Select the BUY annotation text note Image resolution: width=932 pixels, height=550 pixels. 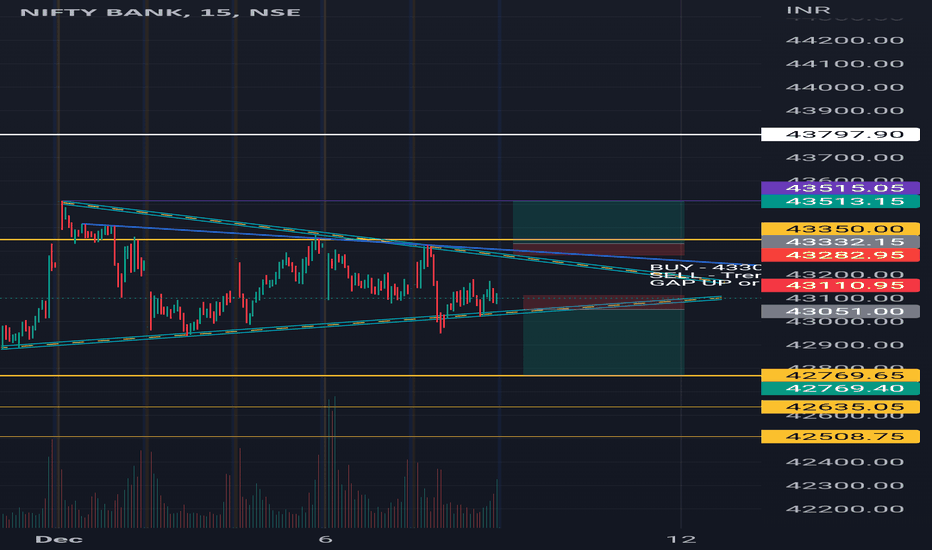[x=705, y=268]
